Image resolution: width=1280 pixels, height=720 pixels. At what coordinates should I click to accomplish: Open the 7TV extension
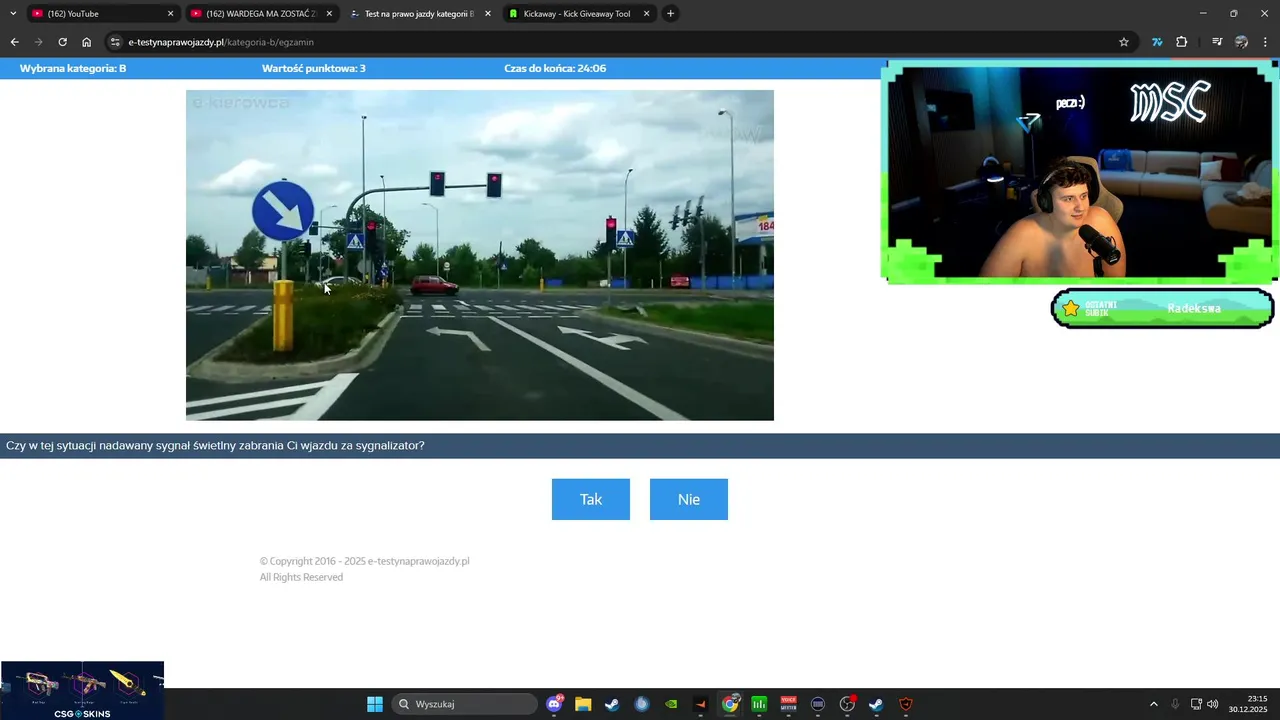click(x=1157, y=42)
